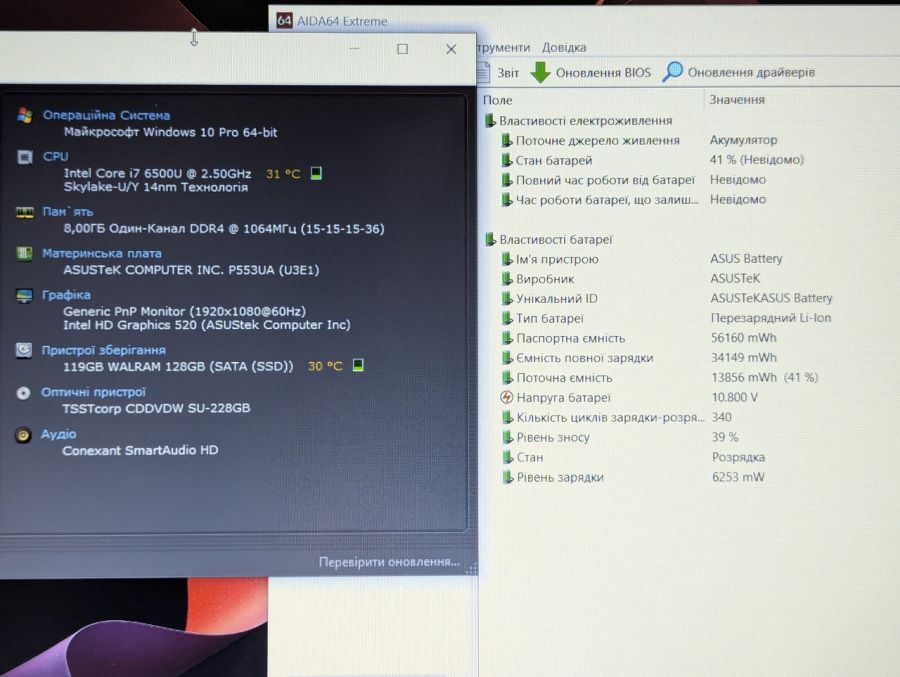Click the motherboard icon by Материнська плата

(24, 253)
